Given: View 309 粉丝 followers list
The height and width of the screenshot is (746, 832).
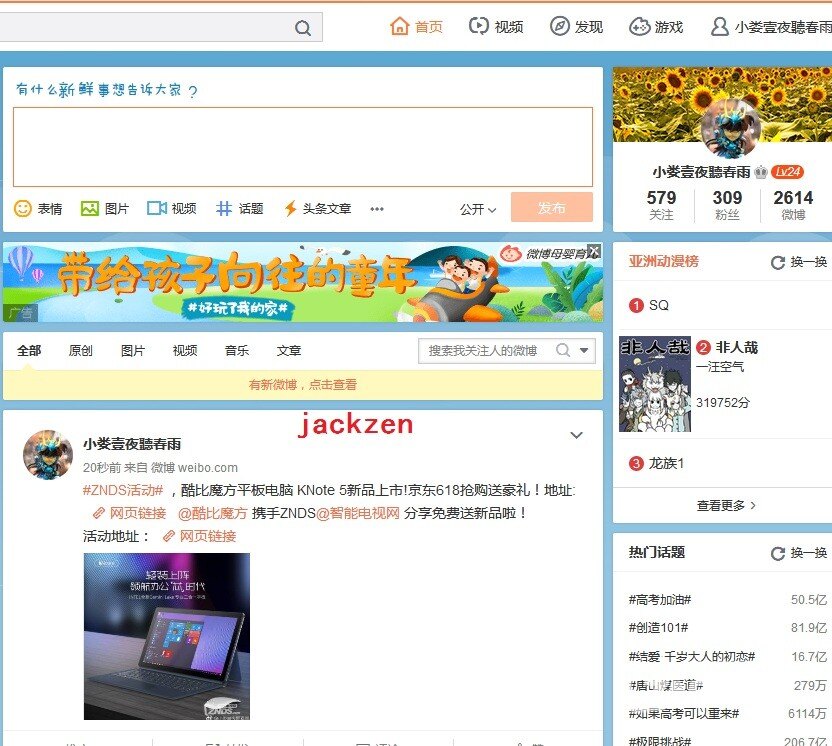Looking at the screenshot, I should click(x=727, y=205).
